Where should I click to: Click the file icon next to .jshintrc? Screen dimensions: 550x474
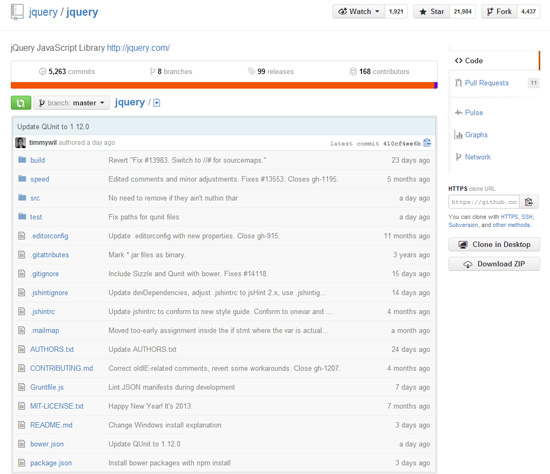22,312
